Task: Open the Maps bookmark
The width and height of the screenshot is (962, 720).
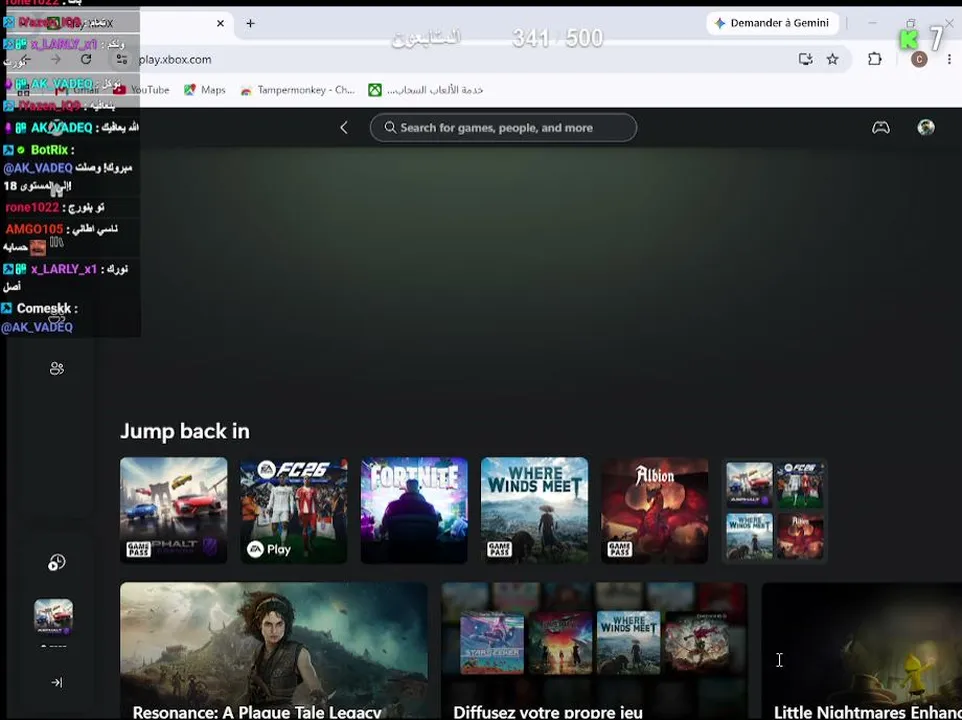Action: point(205,90)
